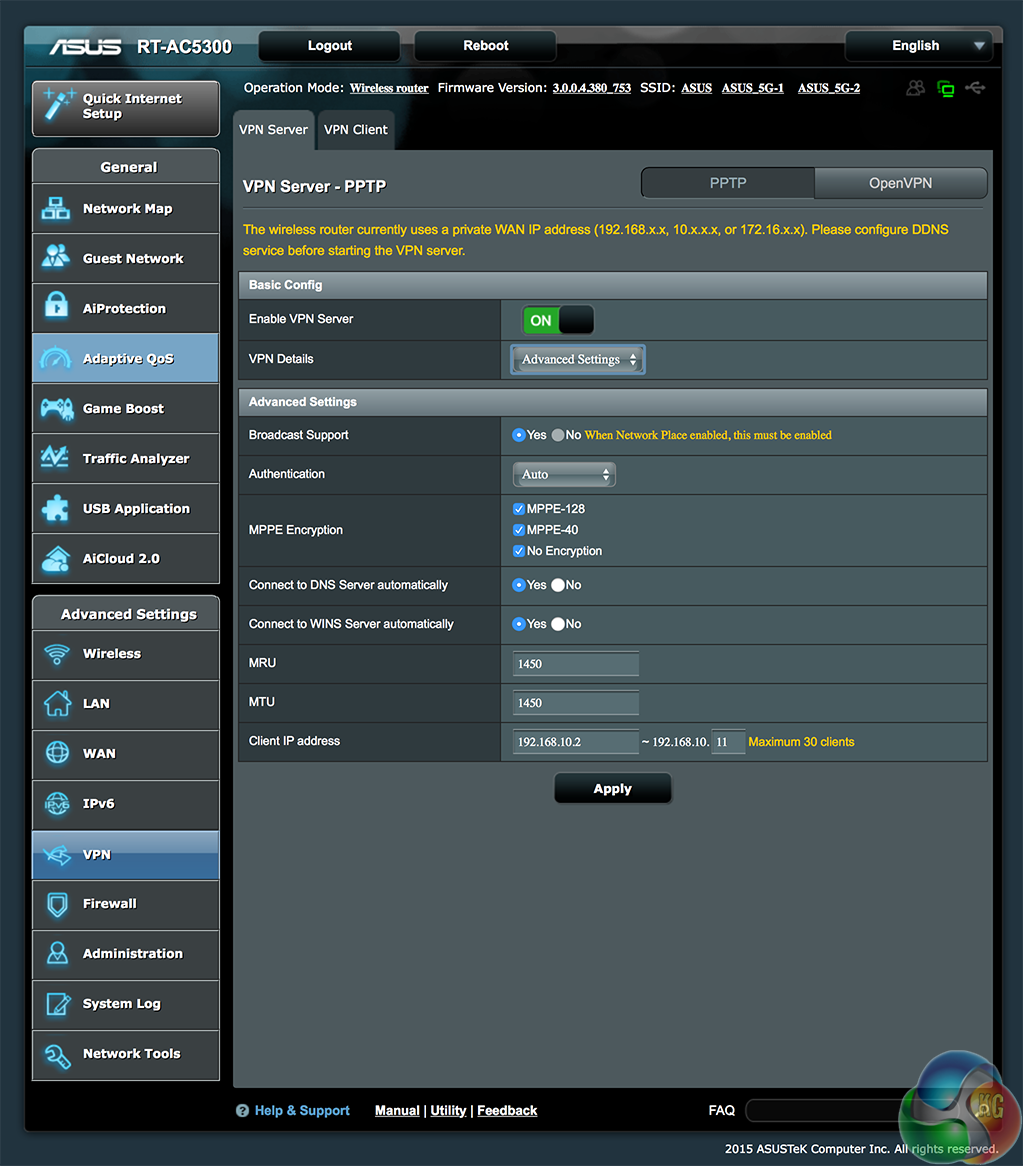1023x1166 pixels.
Task: Click the Apply button
Action: click(613, 788)
